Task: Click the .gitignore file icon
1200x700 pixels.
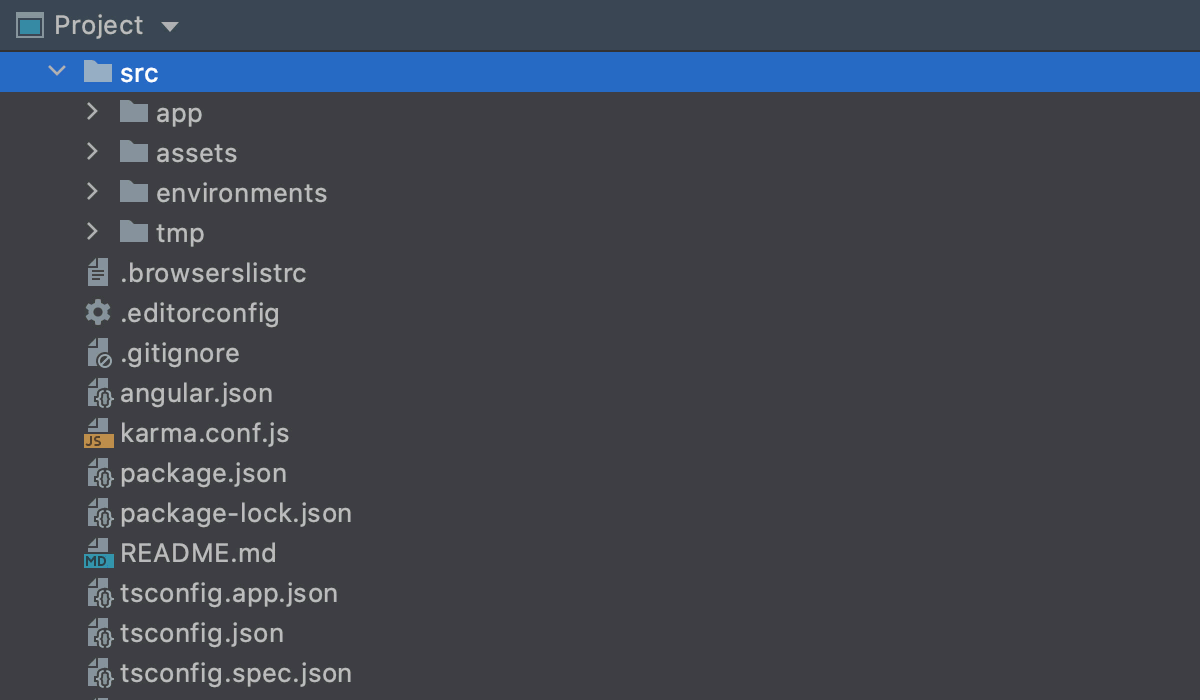Action: pos(98,353)
